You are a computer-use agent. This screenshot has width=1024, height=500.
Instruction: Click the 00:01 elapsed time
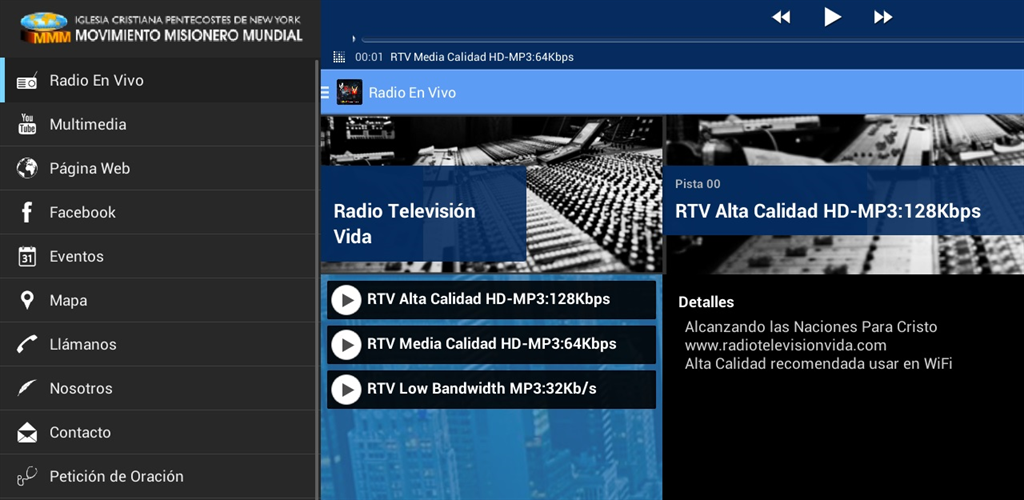click(369, 57)
